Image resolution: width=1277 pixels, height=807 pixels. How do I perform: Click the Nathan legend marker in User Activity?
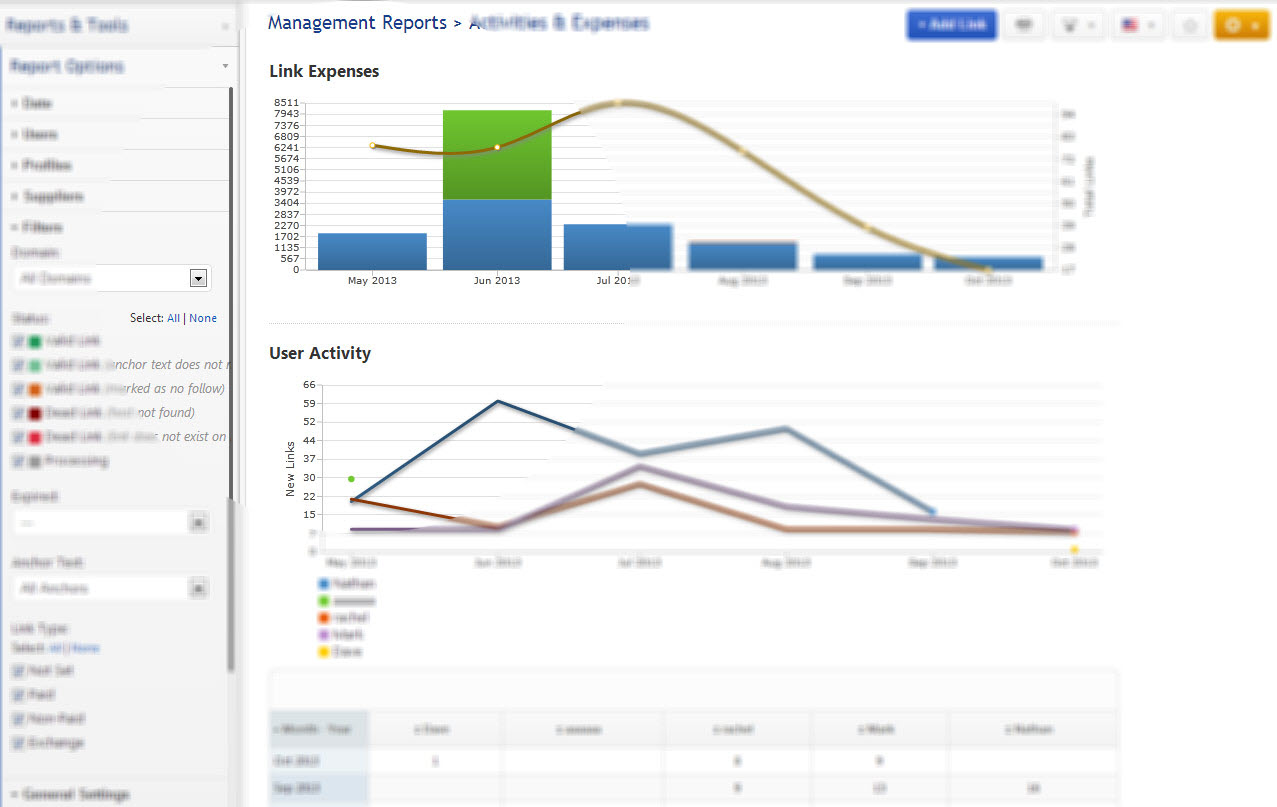click(x=324, y=584)
